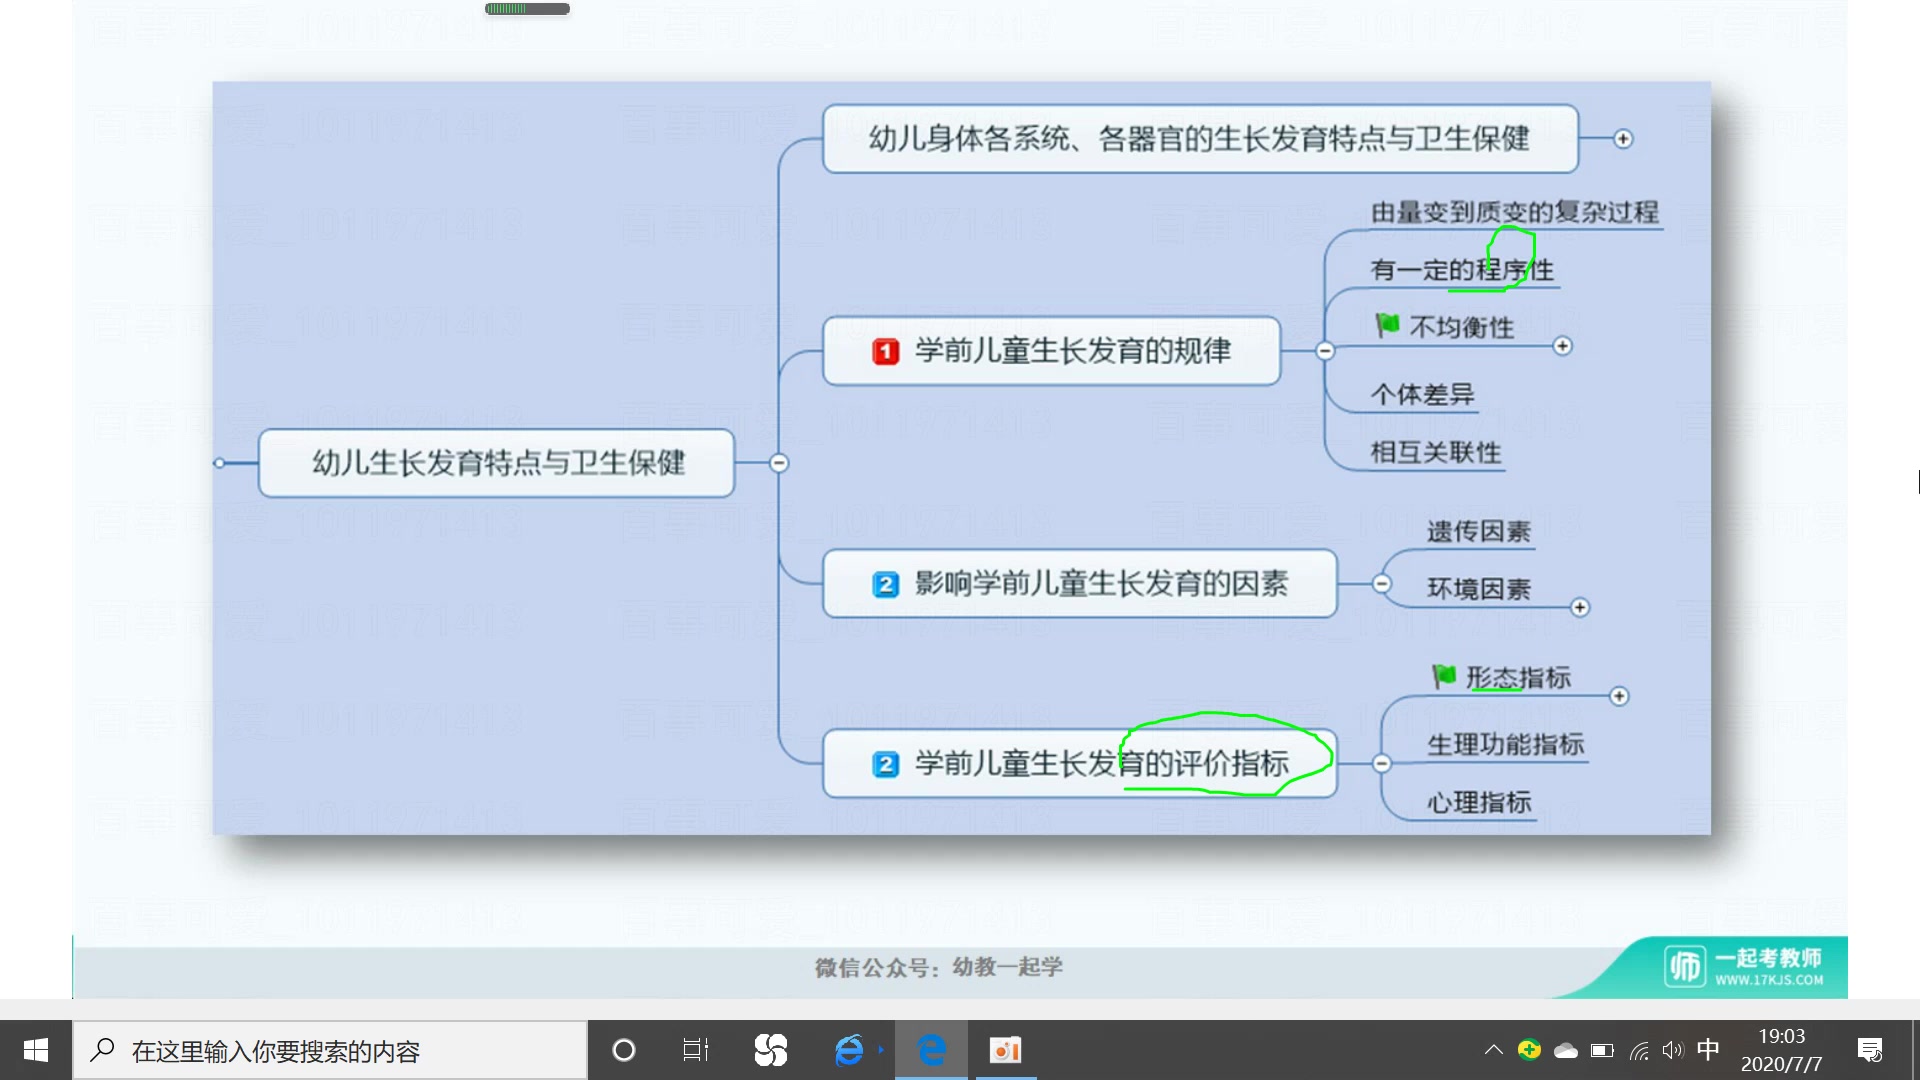The image size is (1920, 1080).
Task: Select the subtopic 相互关联性
Action: pyautogui.click(x=1436, y=452)
